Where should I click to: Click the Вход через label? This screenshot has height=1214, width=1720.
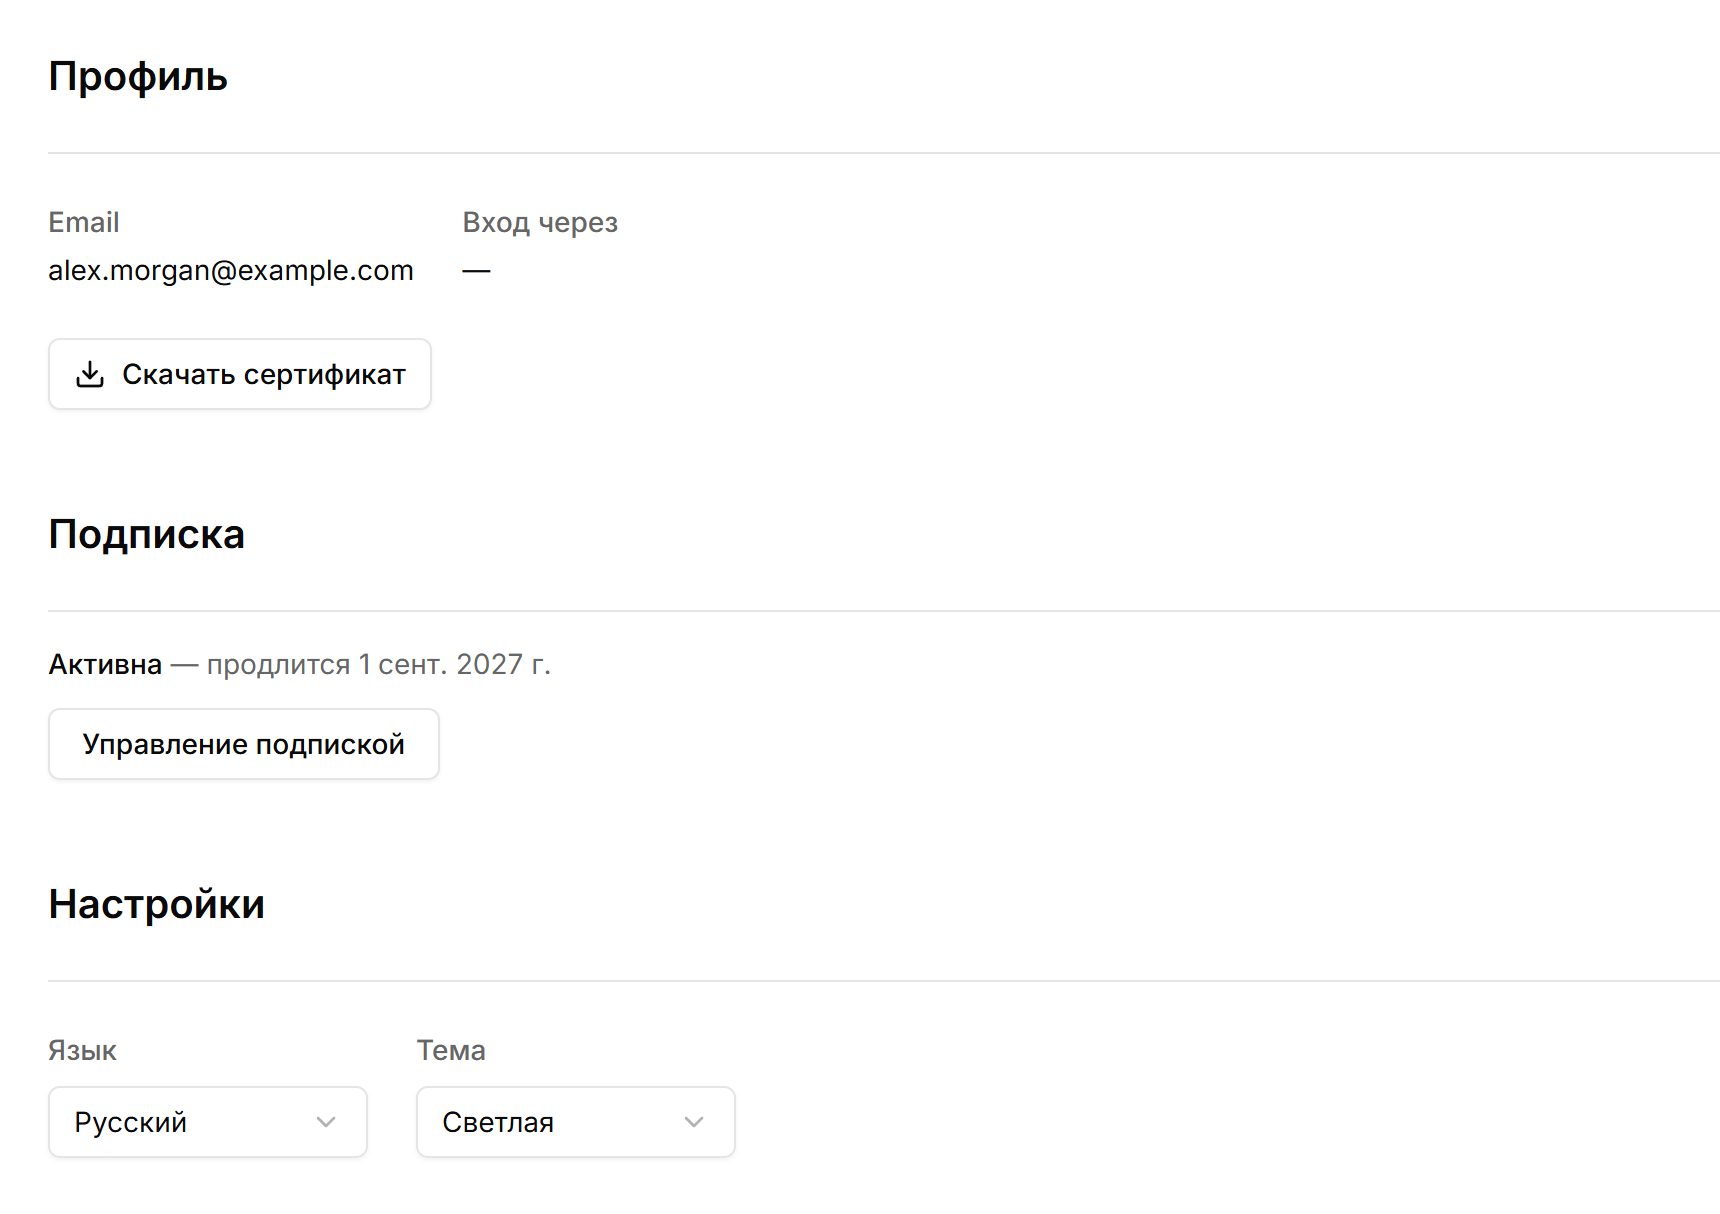click(x=540, y=222)
